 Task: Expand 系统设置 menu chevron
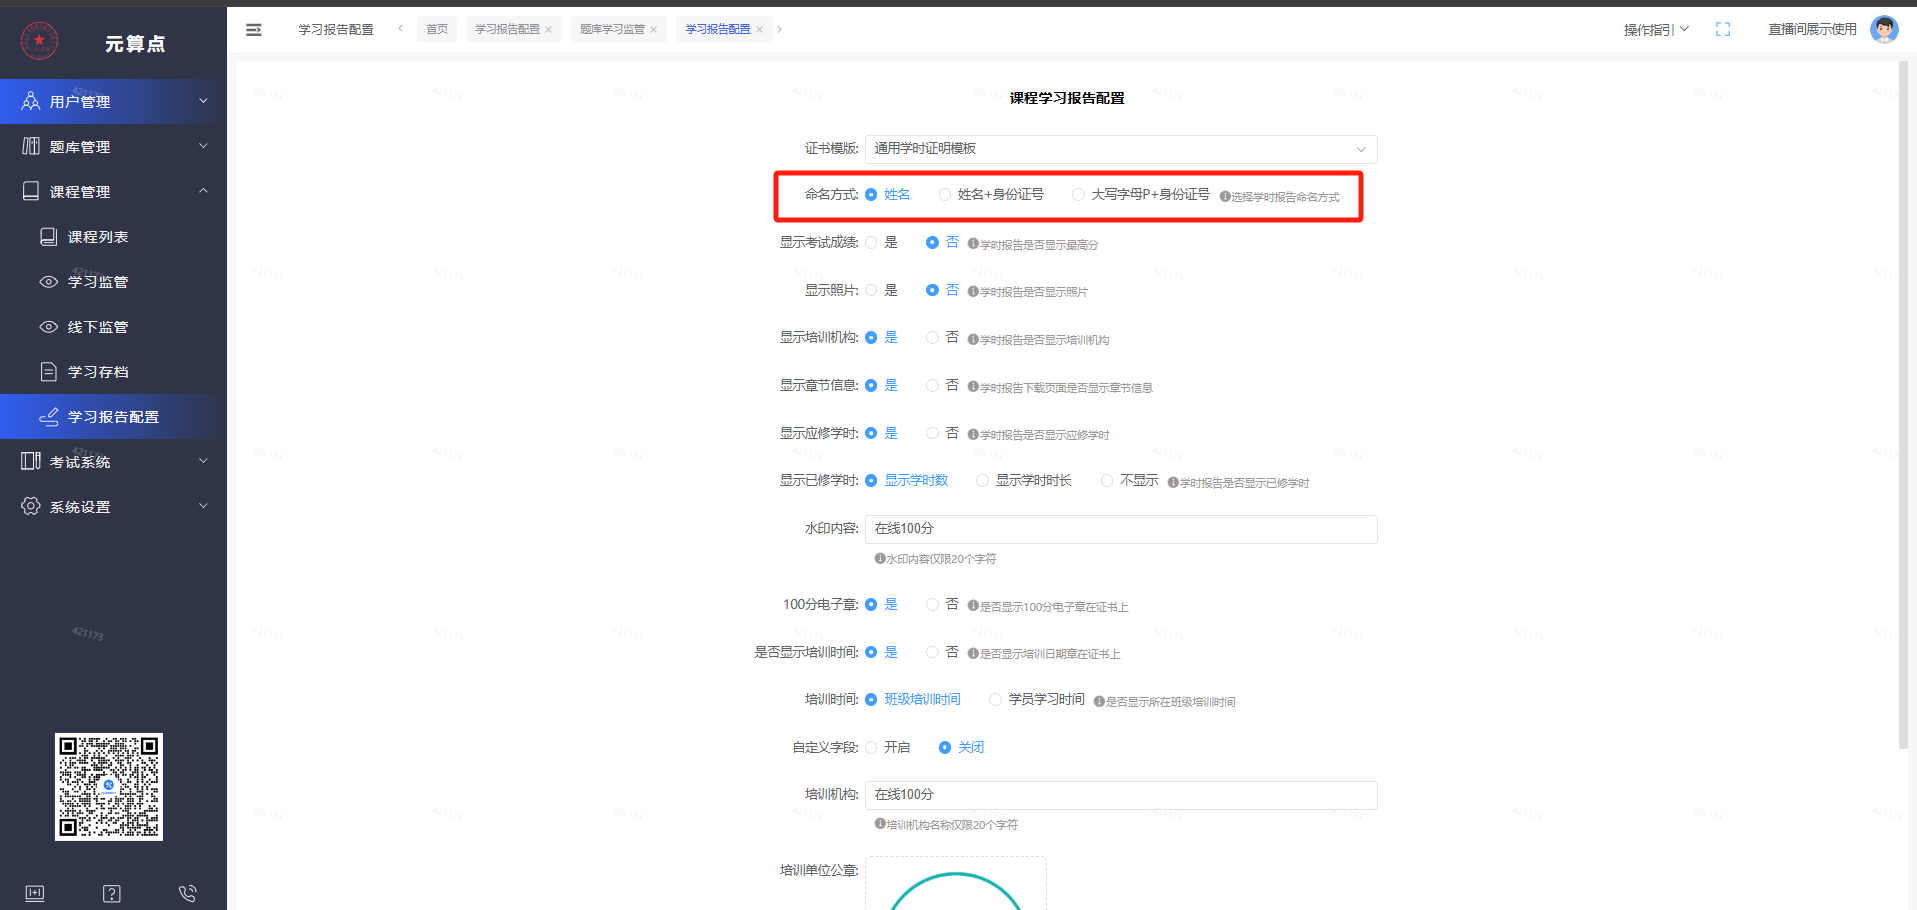[203, 506]
